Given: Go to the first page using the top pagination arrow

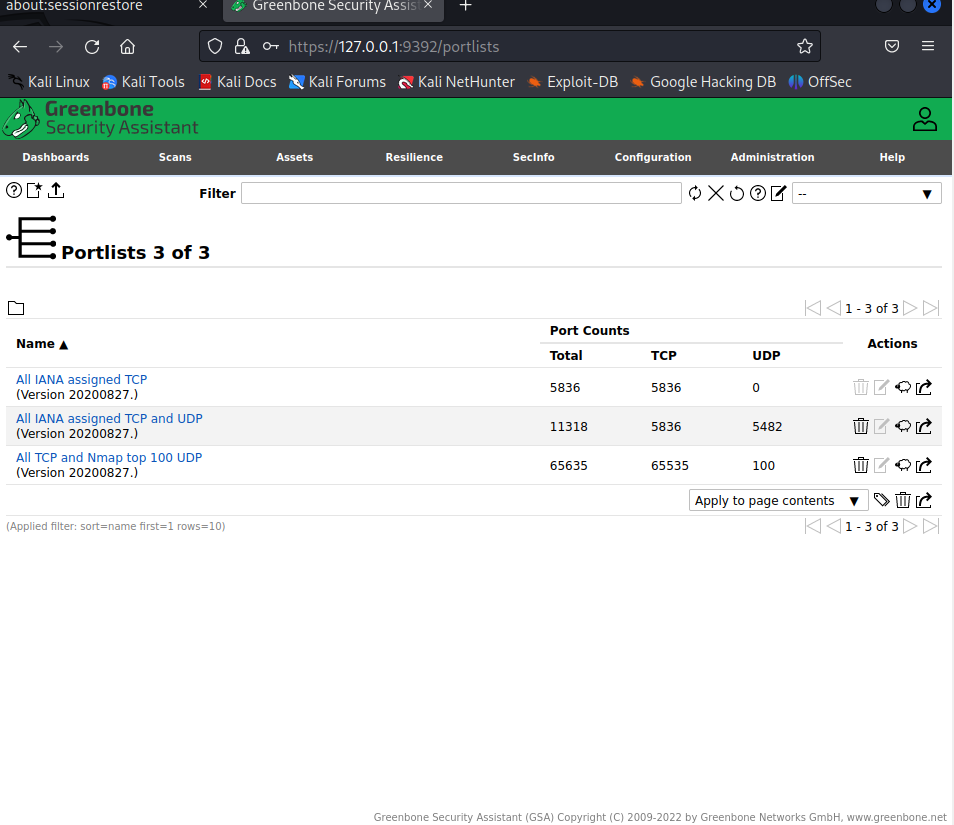Looking at the screenshot, I should (812, 308).
